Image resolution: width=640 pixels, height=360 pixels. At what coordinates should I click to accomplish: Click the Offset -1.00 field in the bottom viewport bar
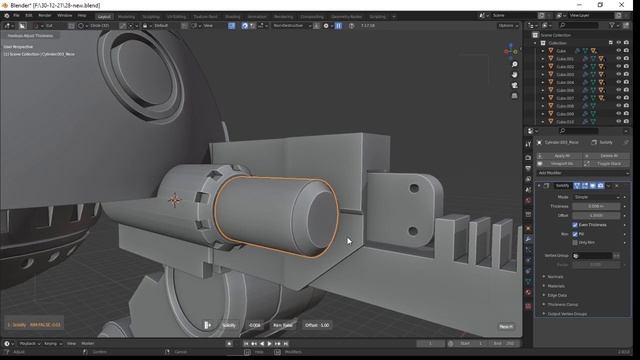[x=317, y=325]
